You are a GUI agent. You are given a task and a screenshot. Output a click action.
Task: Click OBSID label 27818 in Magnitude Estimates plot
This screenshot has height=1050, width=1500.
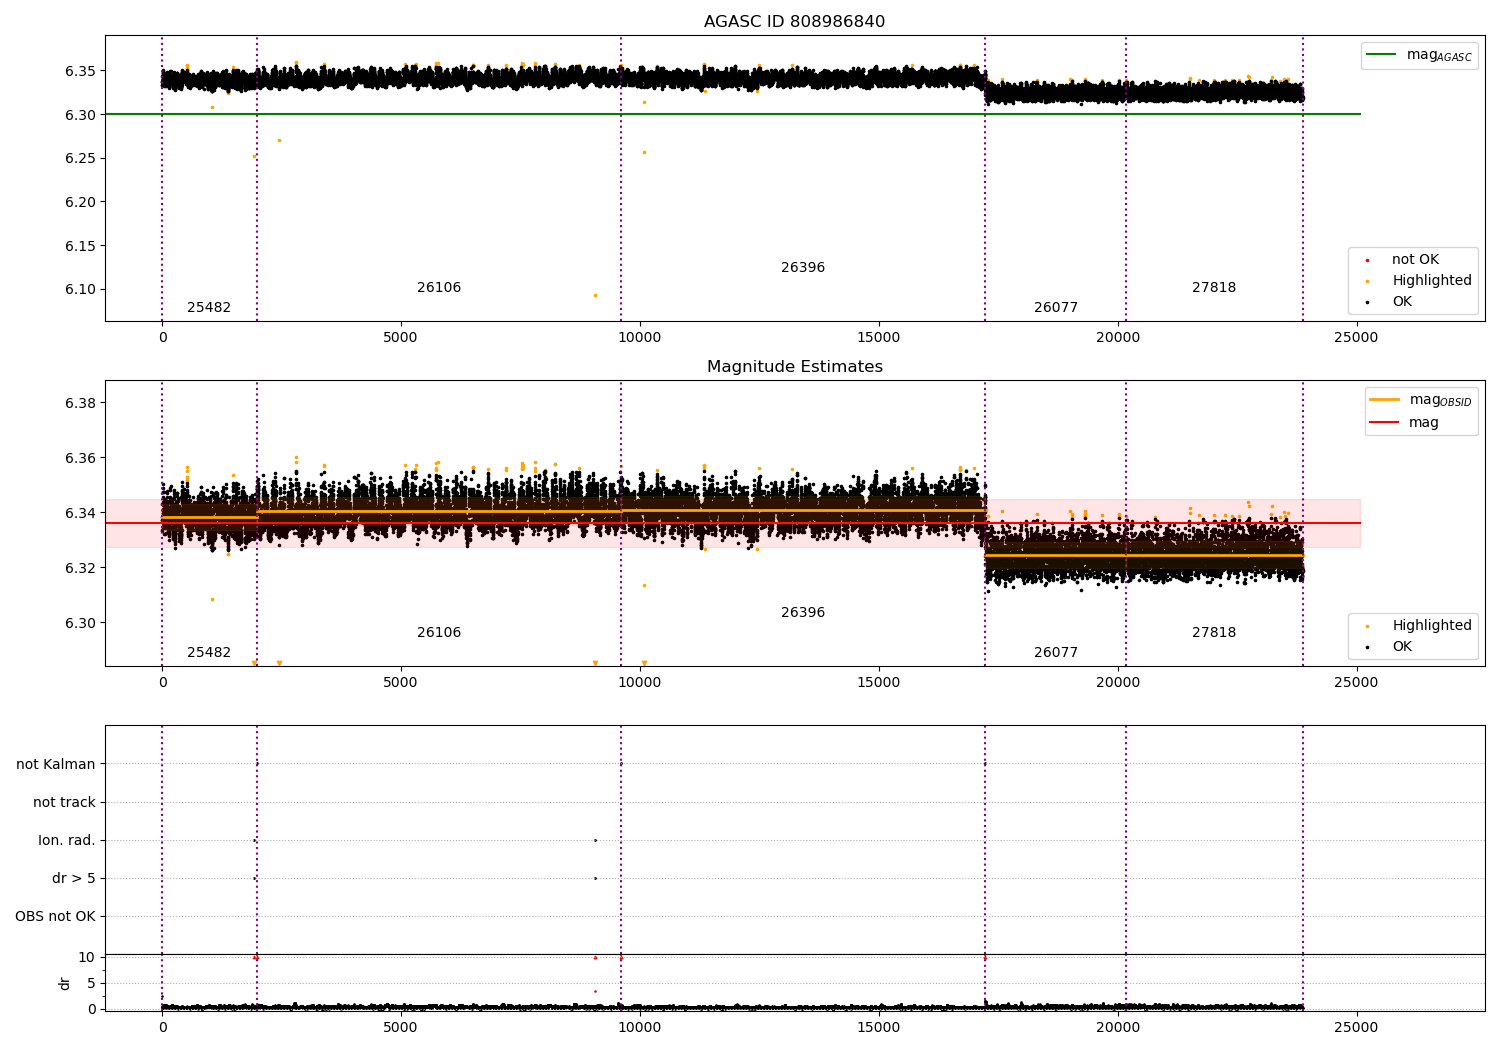click(1214, 633)
